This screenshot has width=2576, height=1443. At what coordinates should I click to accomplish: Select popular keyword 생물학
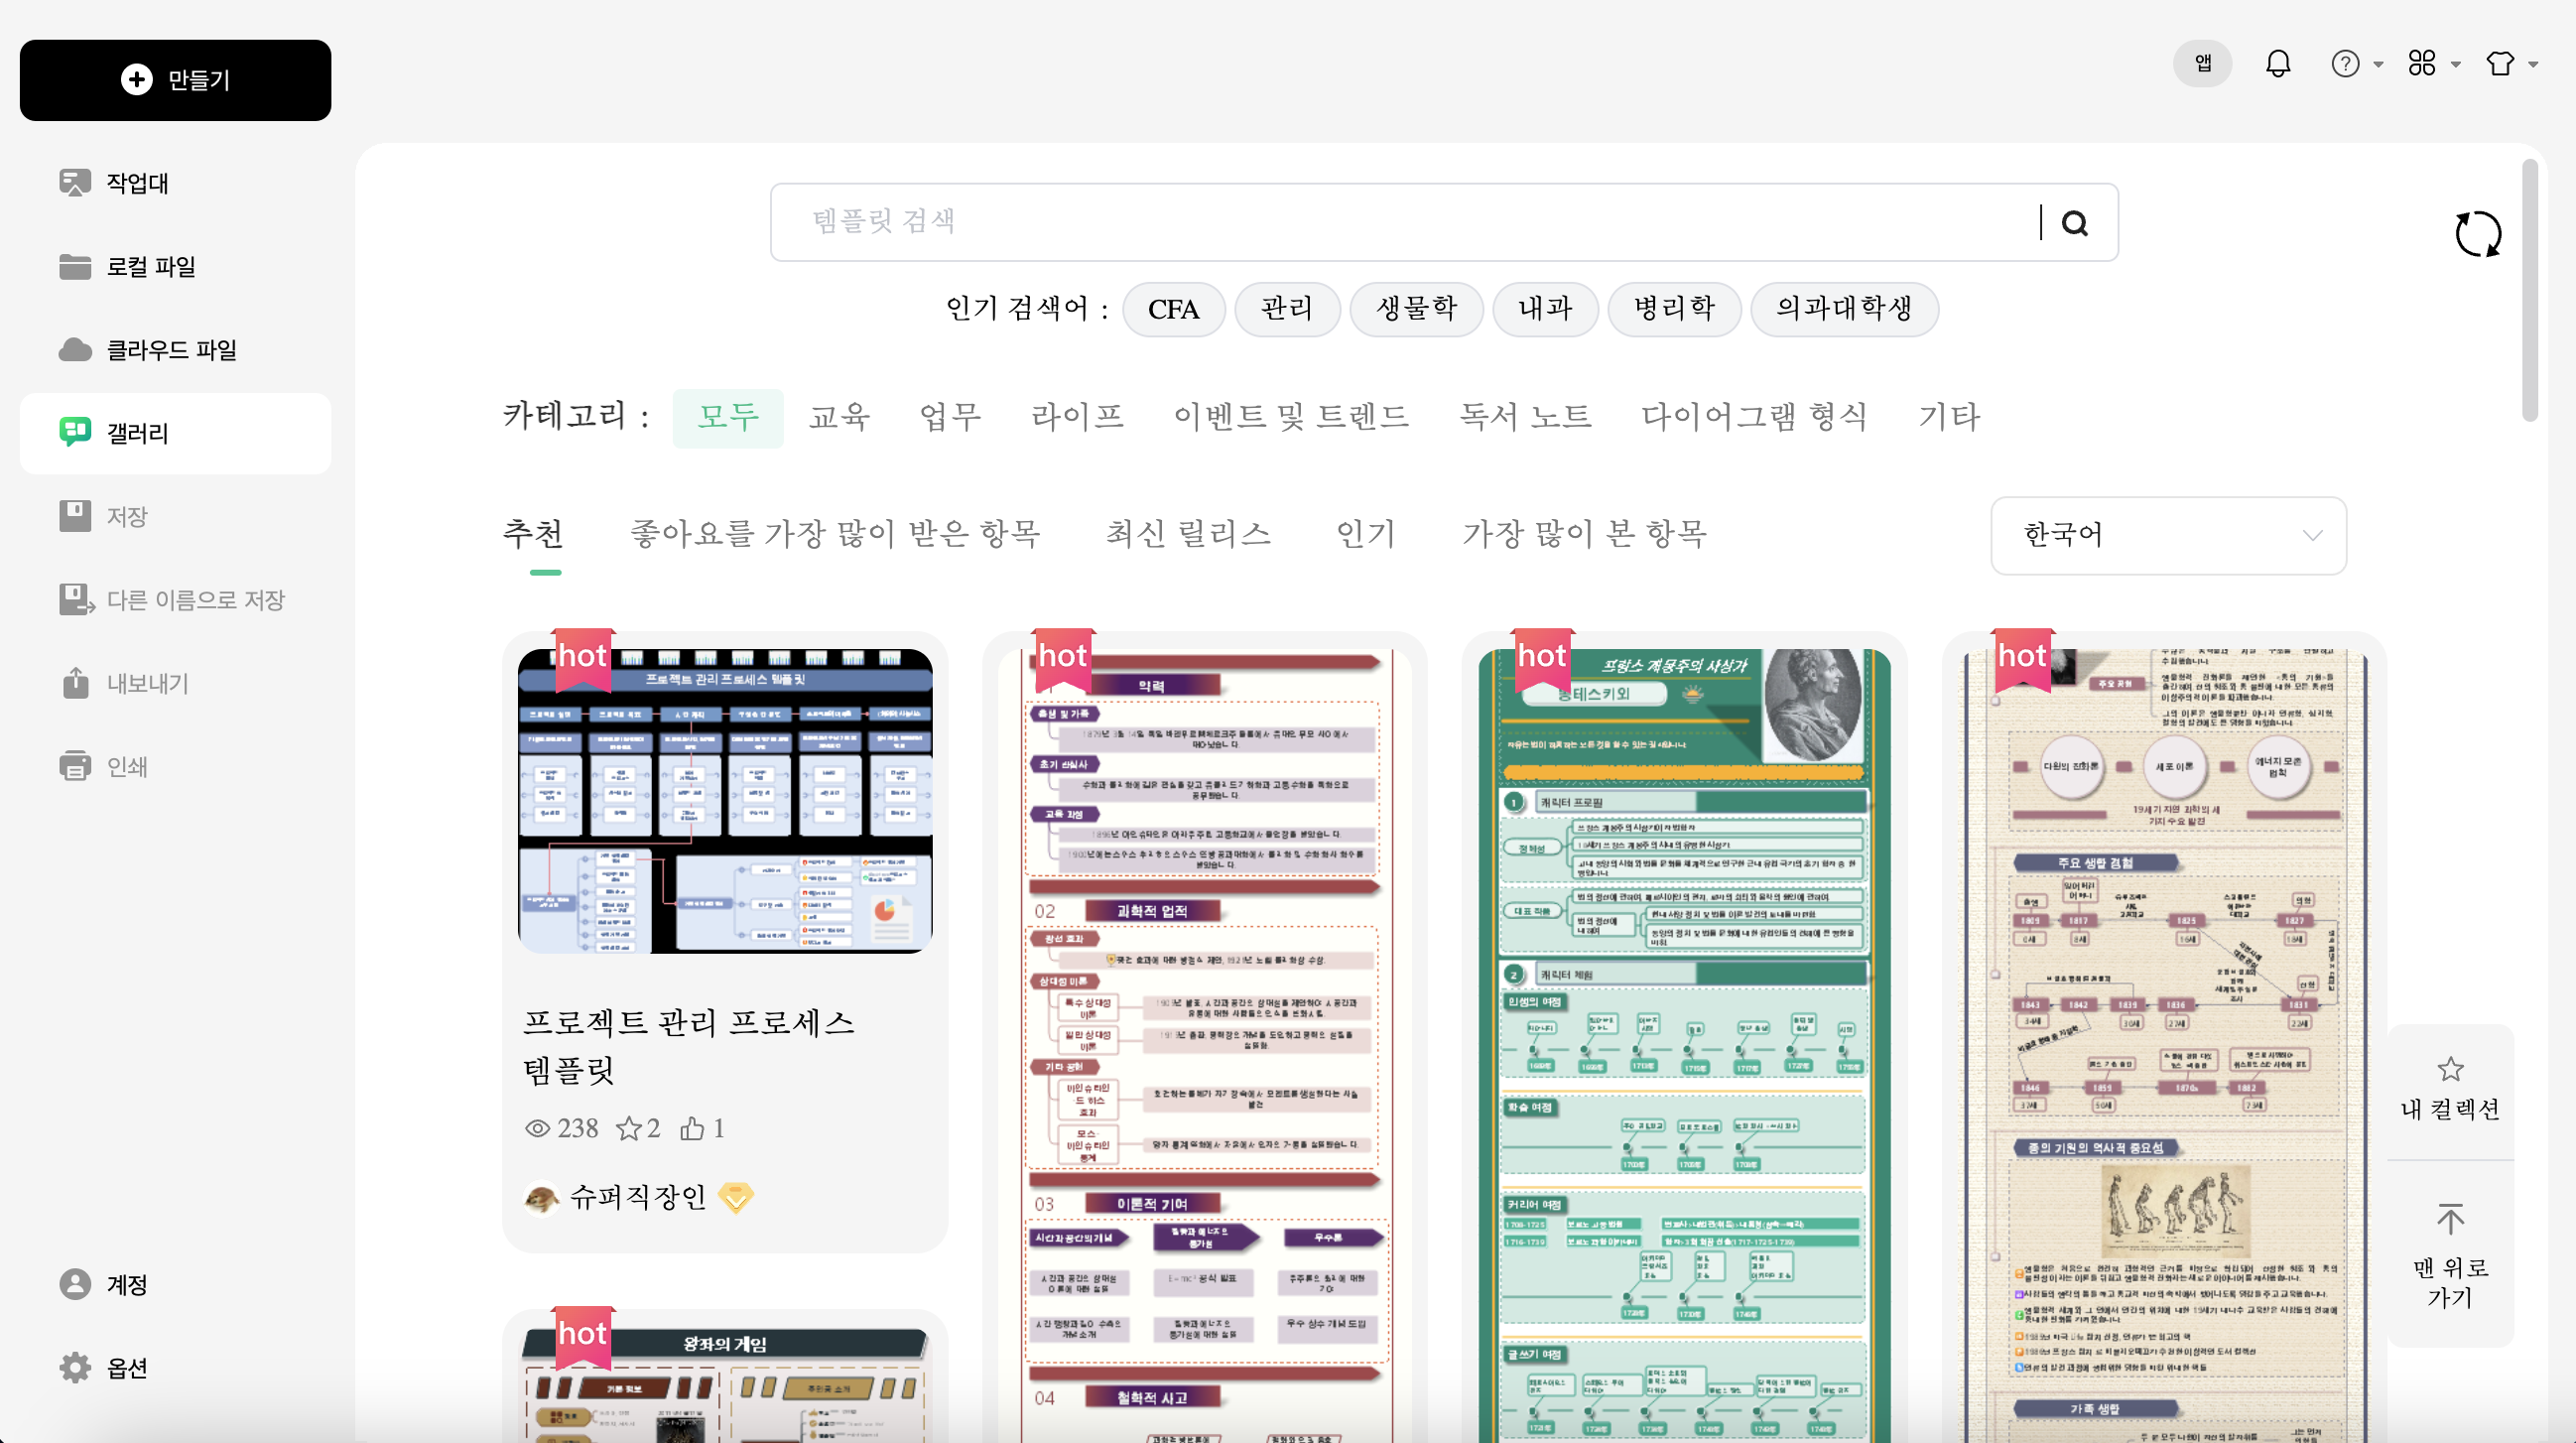point(1416,309)
